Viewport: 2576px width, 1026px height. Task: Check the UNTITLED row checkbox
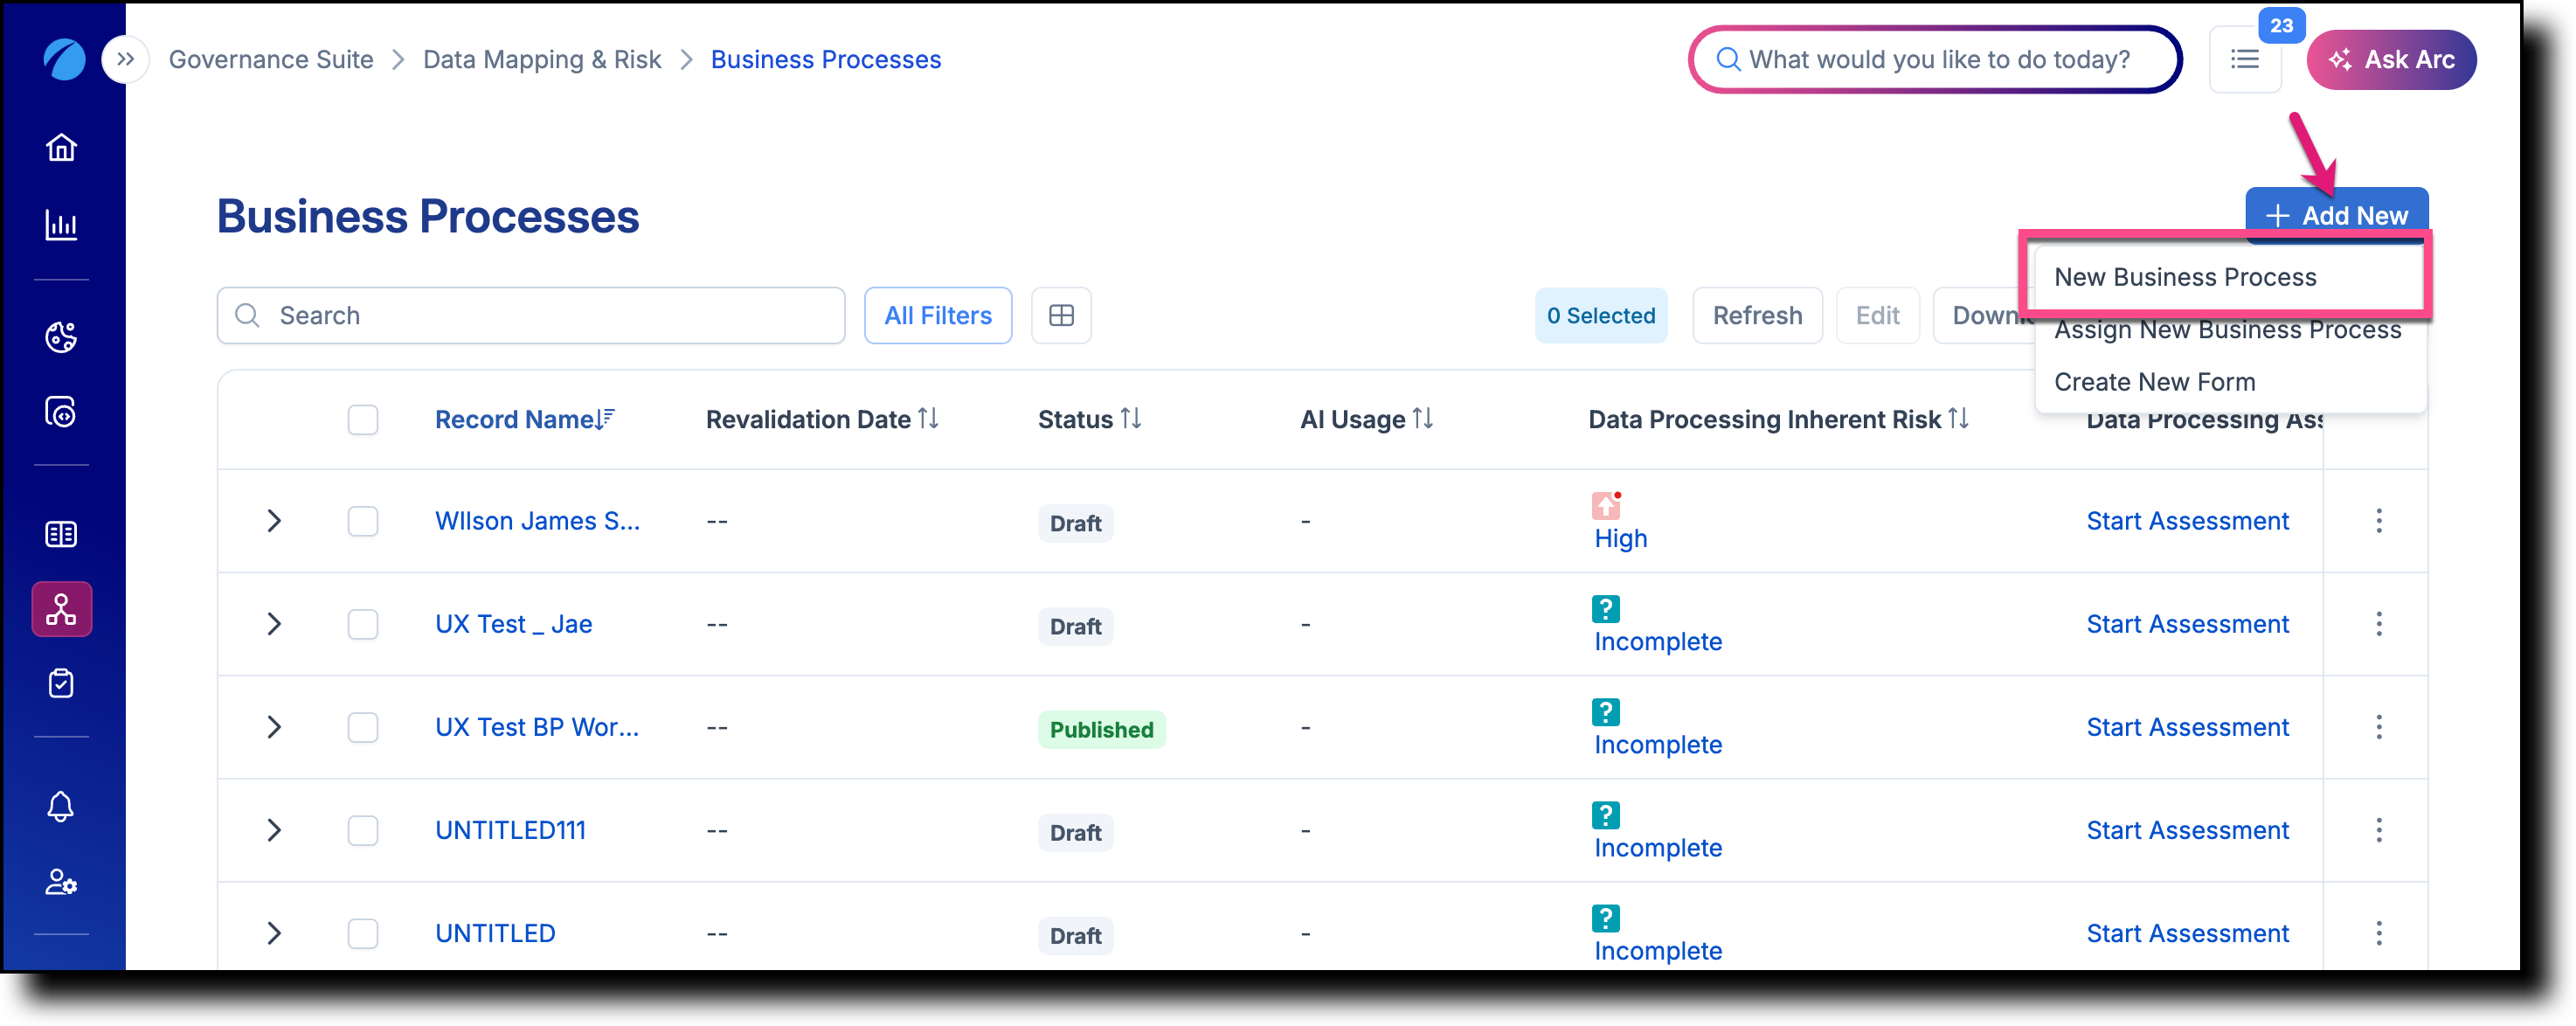point(363,933)
